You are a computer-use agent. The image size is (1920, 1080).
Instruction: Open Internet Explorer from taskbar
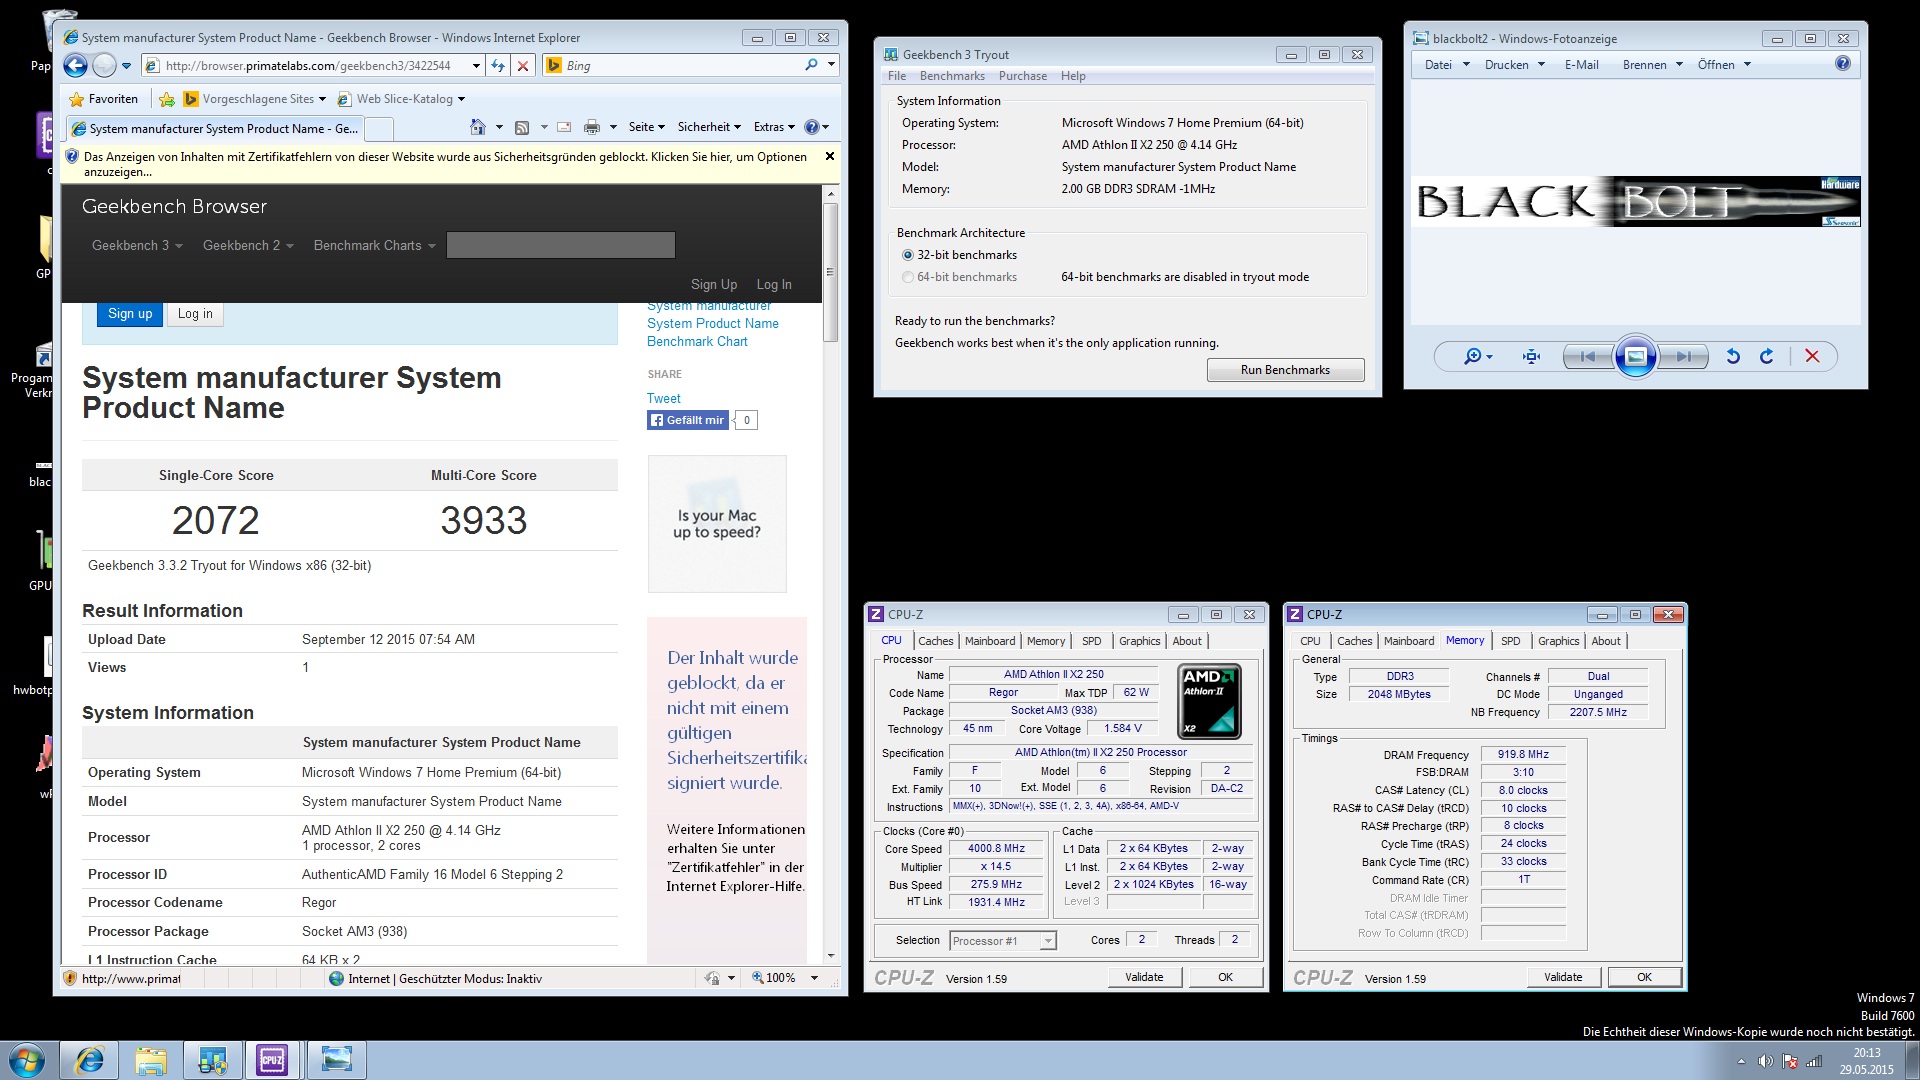pos(90,1060)
